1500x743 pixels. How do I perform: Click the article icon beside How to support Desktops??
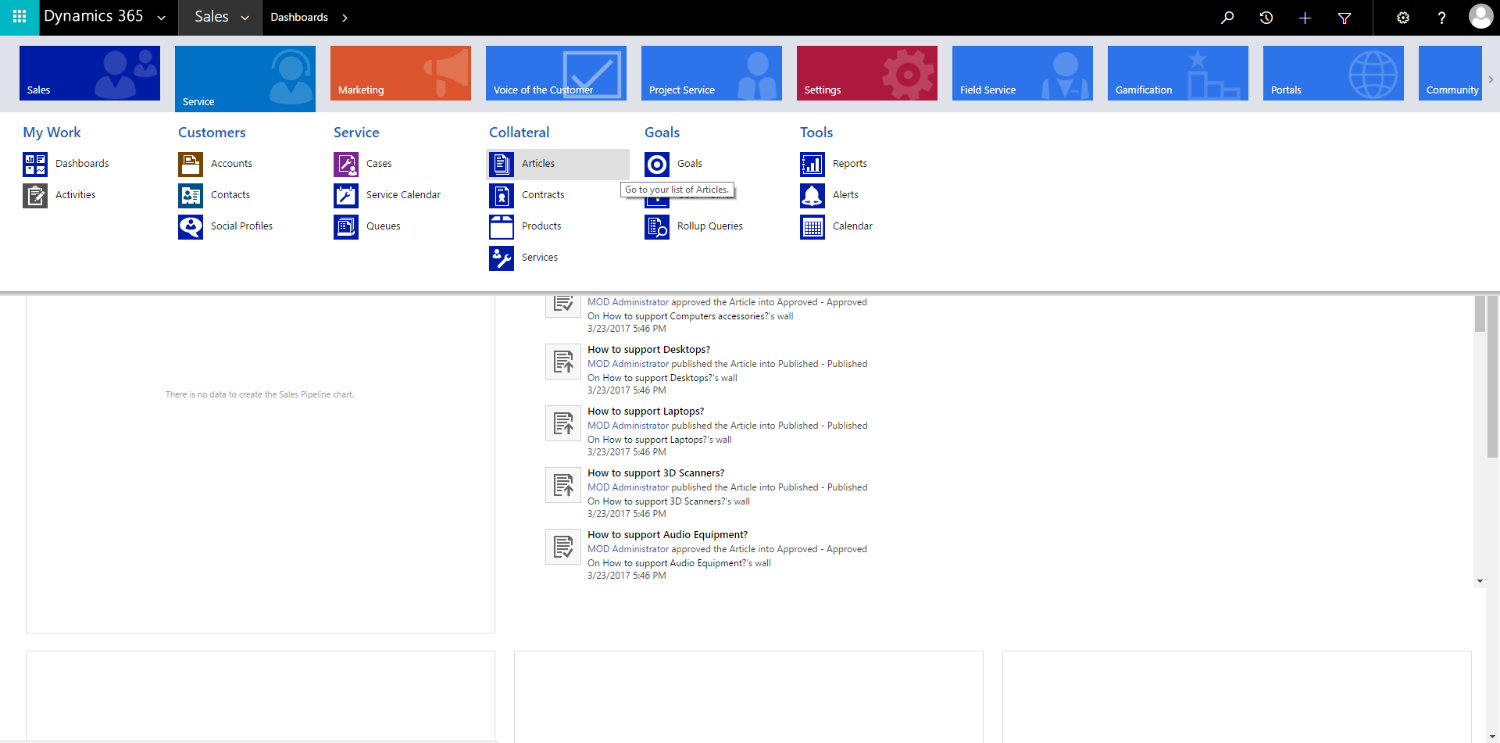(563, 361)
